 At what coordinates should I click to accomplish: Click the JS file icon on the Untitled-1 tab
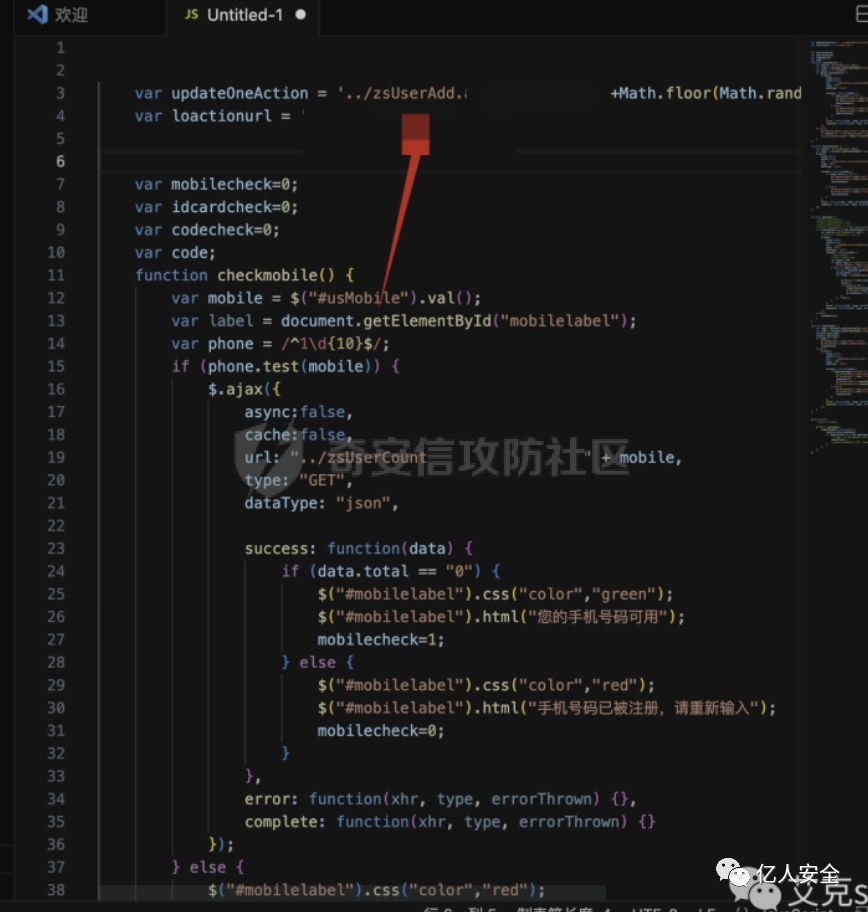(x=191, y=15)
